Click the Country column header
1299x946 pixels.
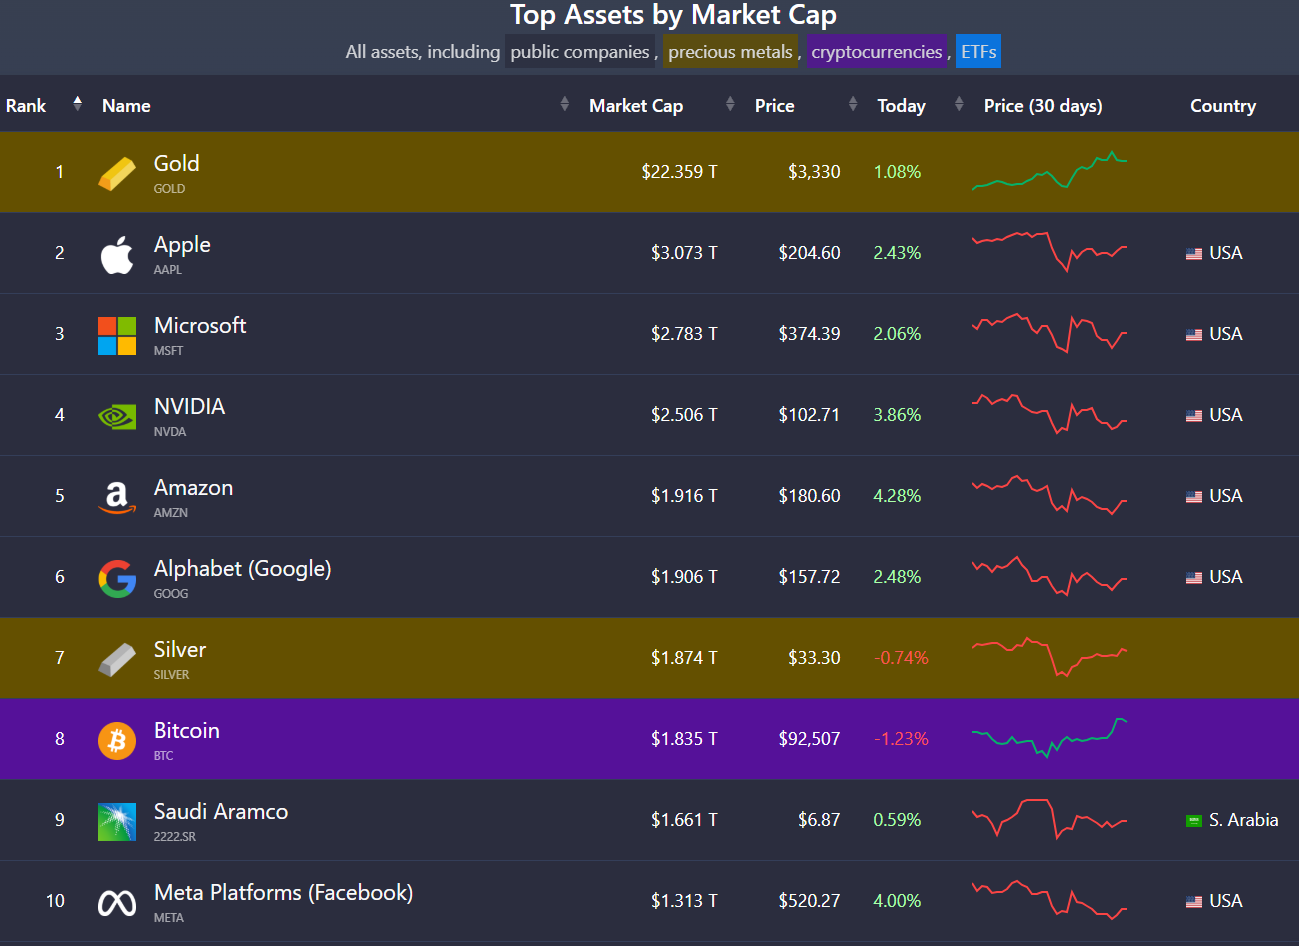pos(1223,106)
